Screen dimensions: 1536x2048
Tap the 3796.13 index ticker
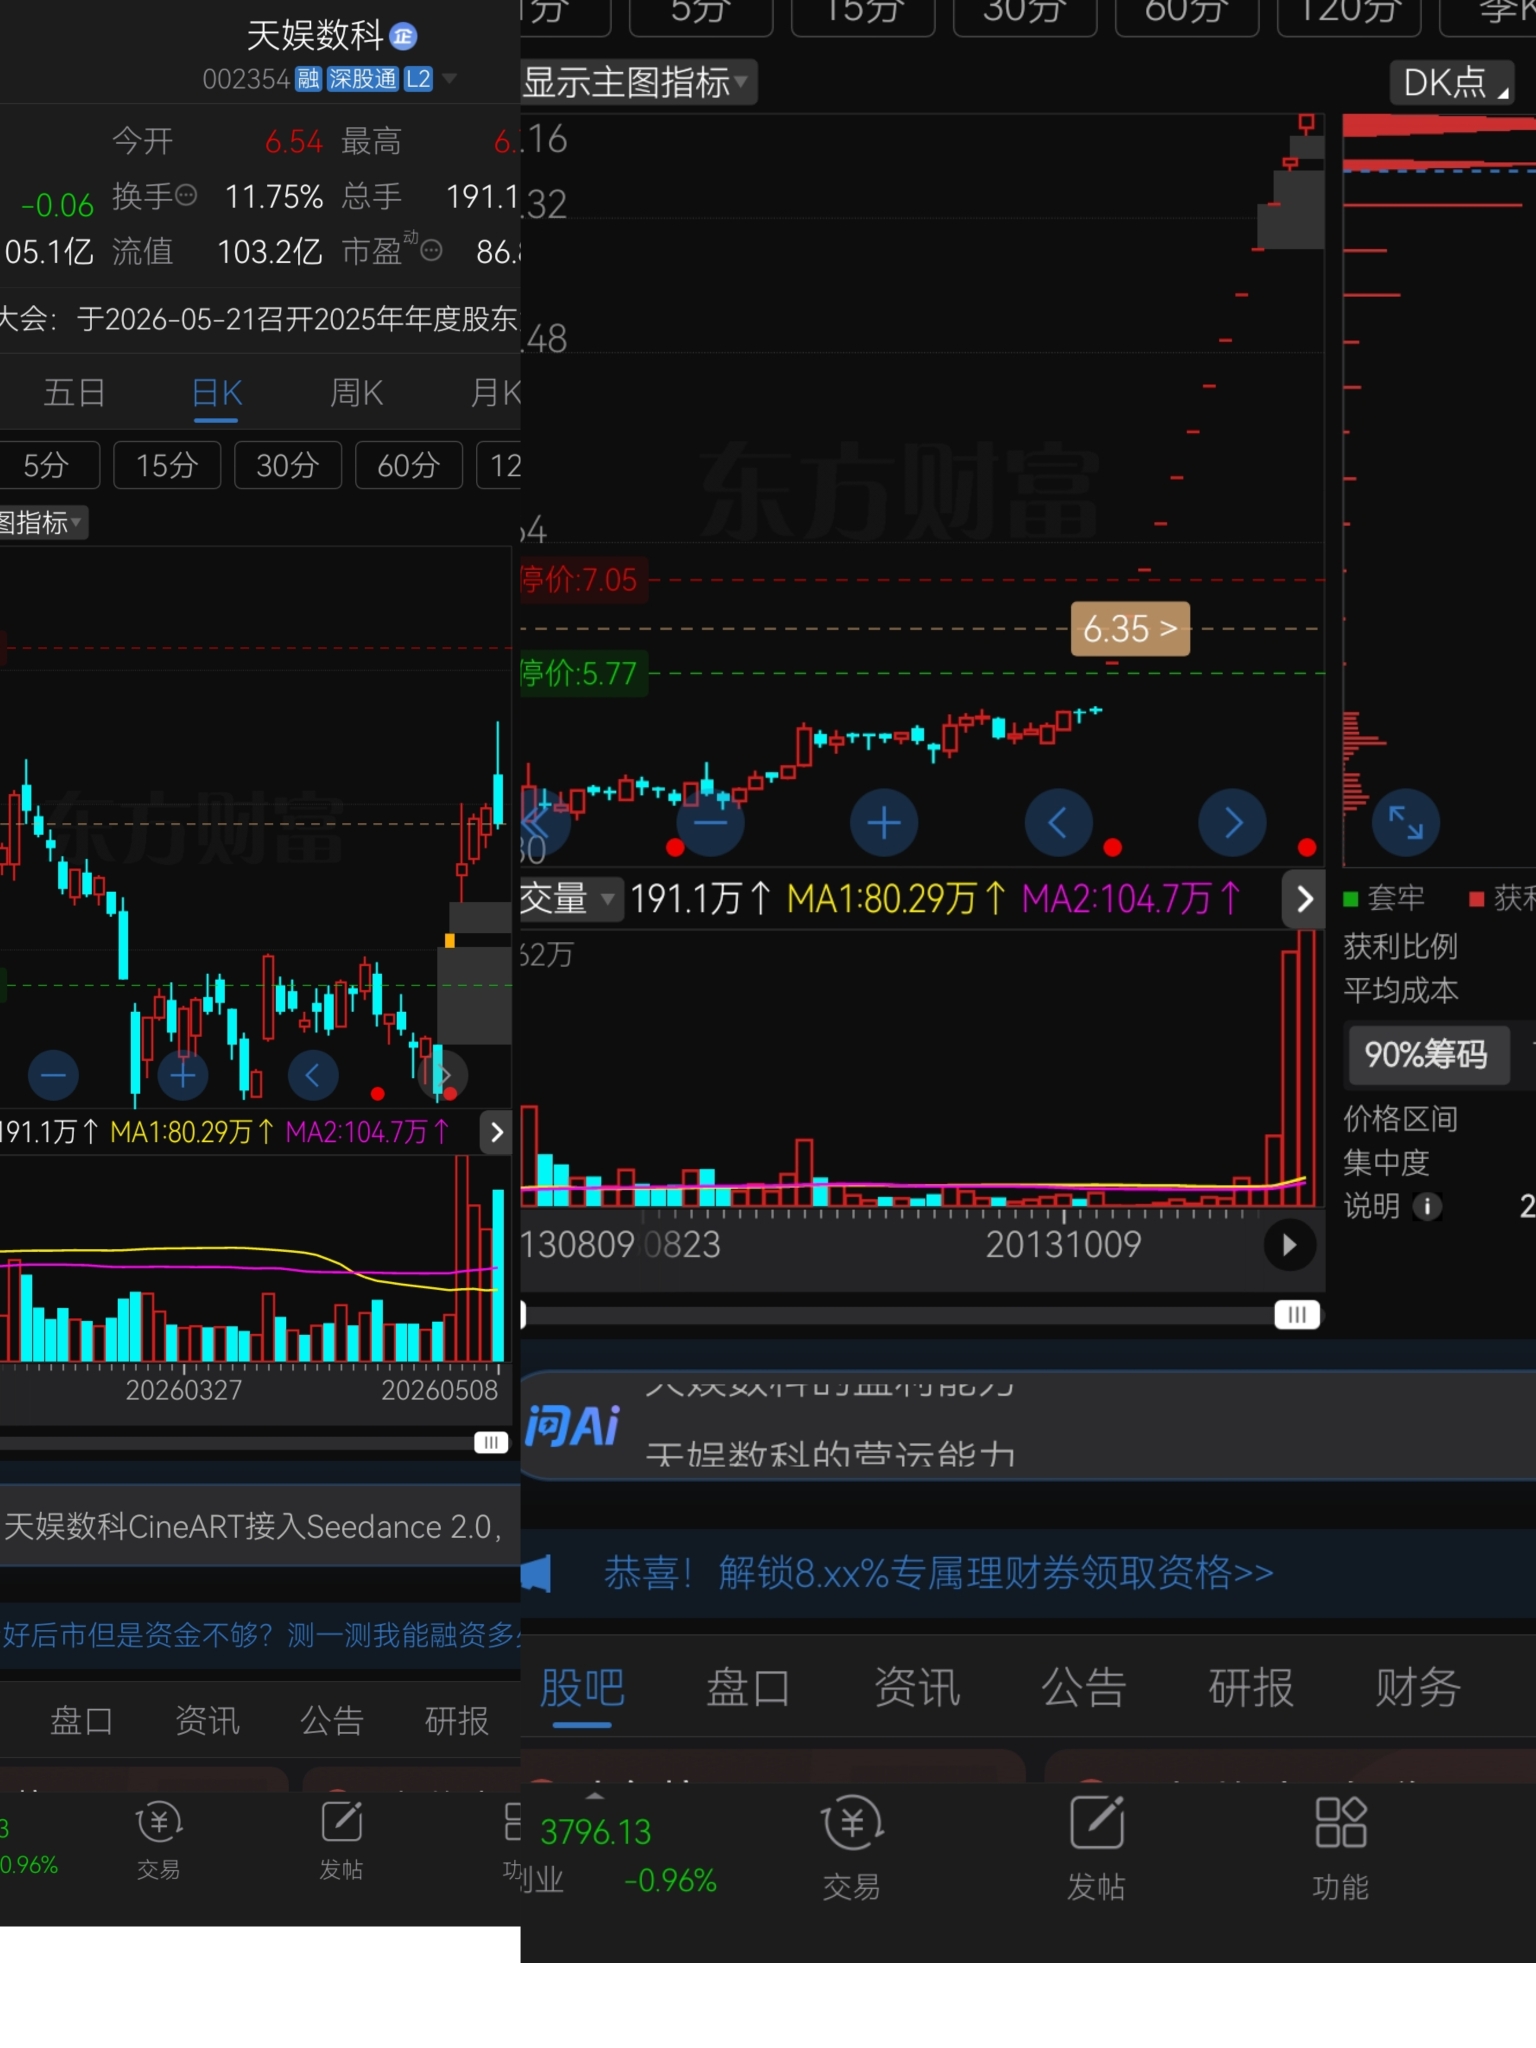point(596,1832)
